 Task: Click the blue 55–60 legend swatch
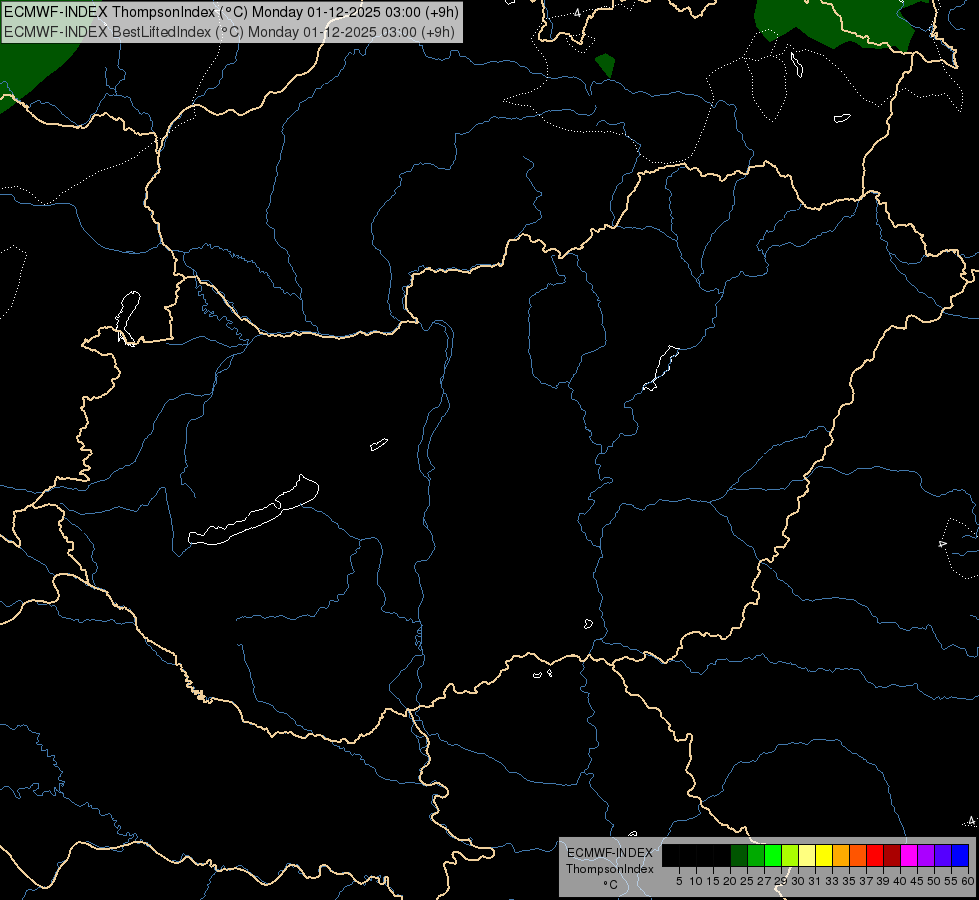[960, 855]
